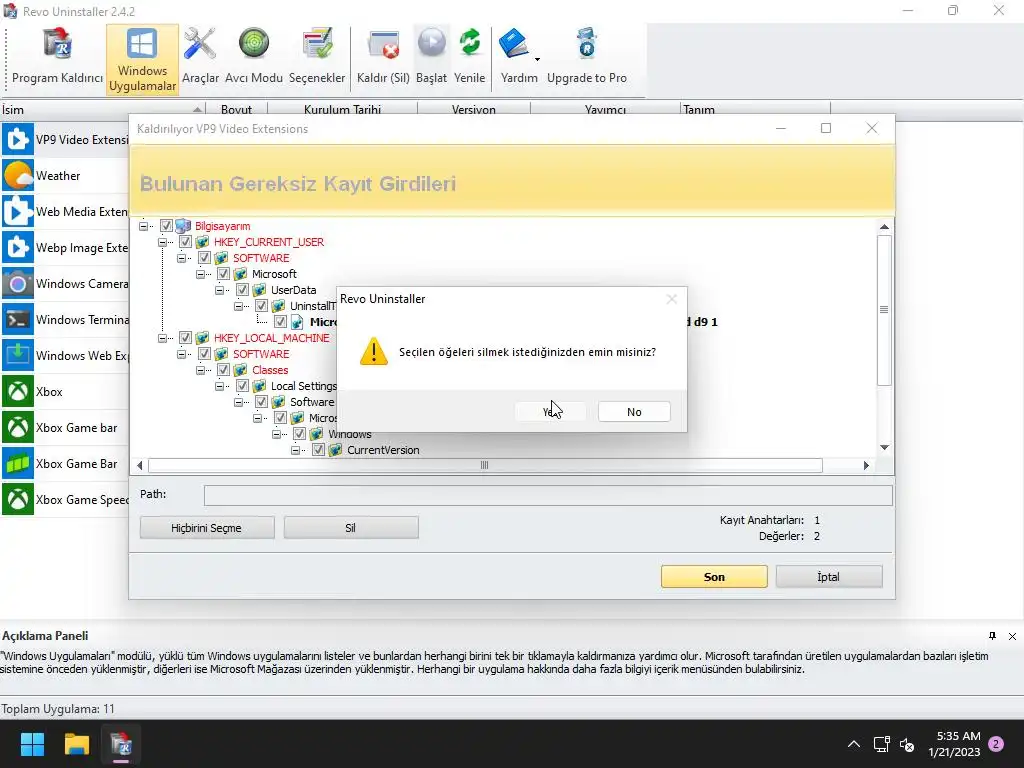Toggle the Classes node checkbox

click(x=223, y=370)
